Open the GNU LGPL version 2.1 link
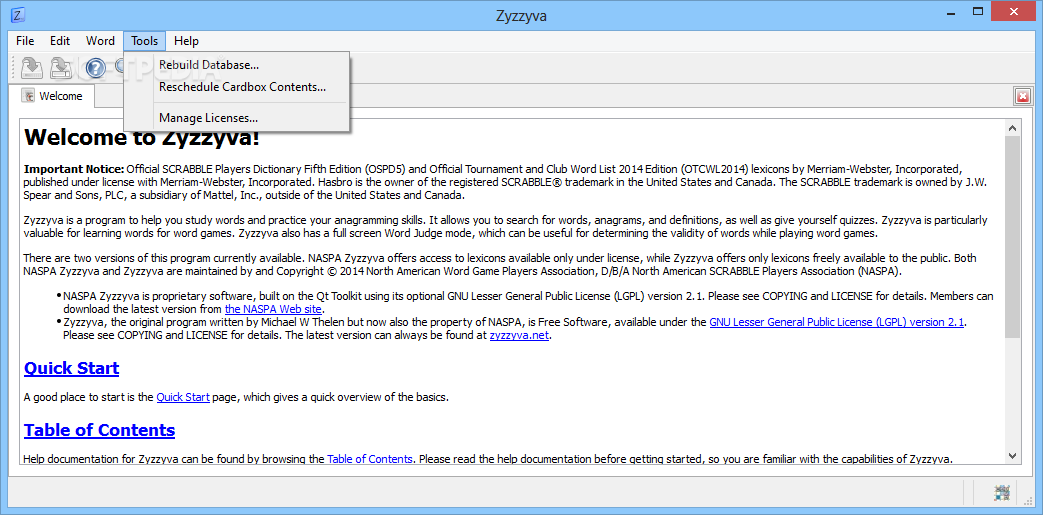This screenshot has width=1043, height=515. click(837, 322)
